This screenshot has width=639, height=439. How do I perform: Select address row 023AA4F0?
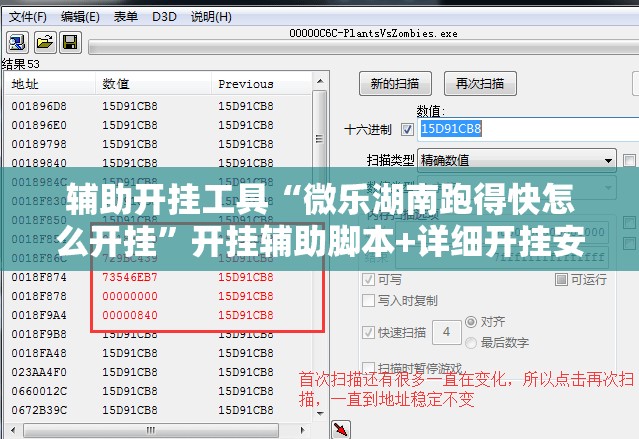point(158,372)
